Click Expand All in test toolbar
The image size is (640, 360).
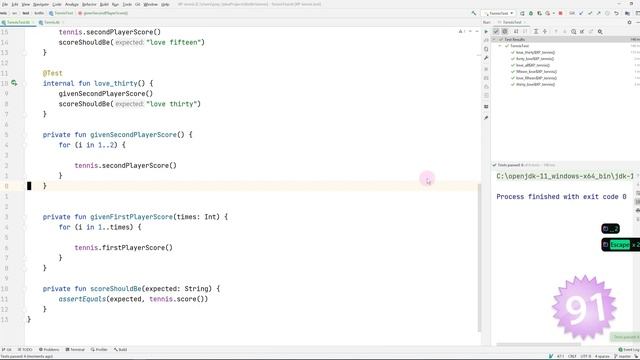coord(536,31)
